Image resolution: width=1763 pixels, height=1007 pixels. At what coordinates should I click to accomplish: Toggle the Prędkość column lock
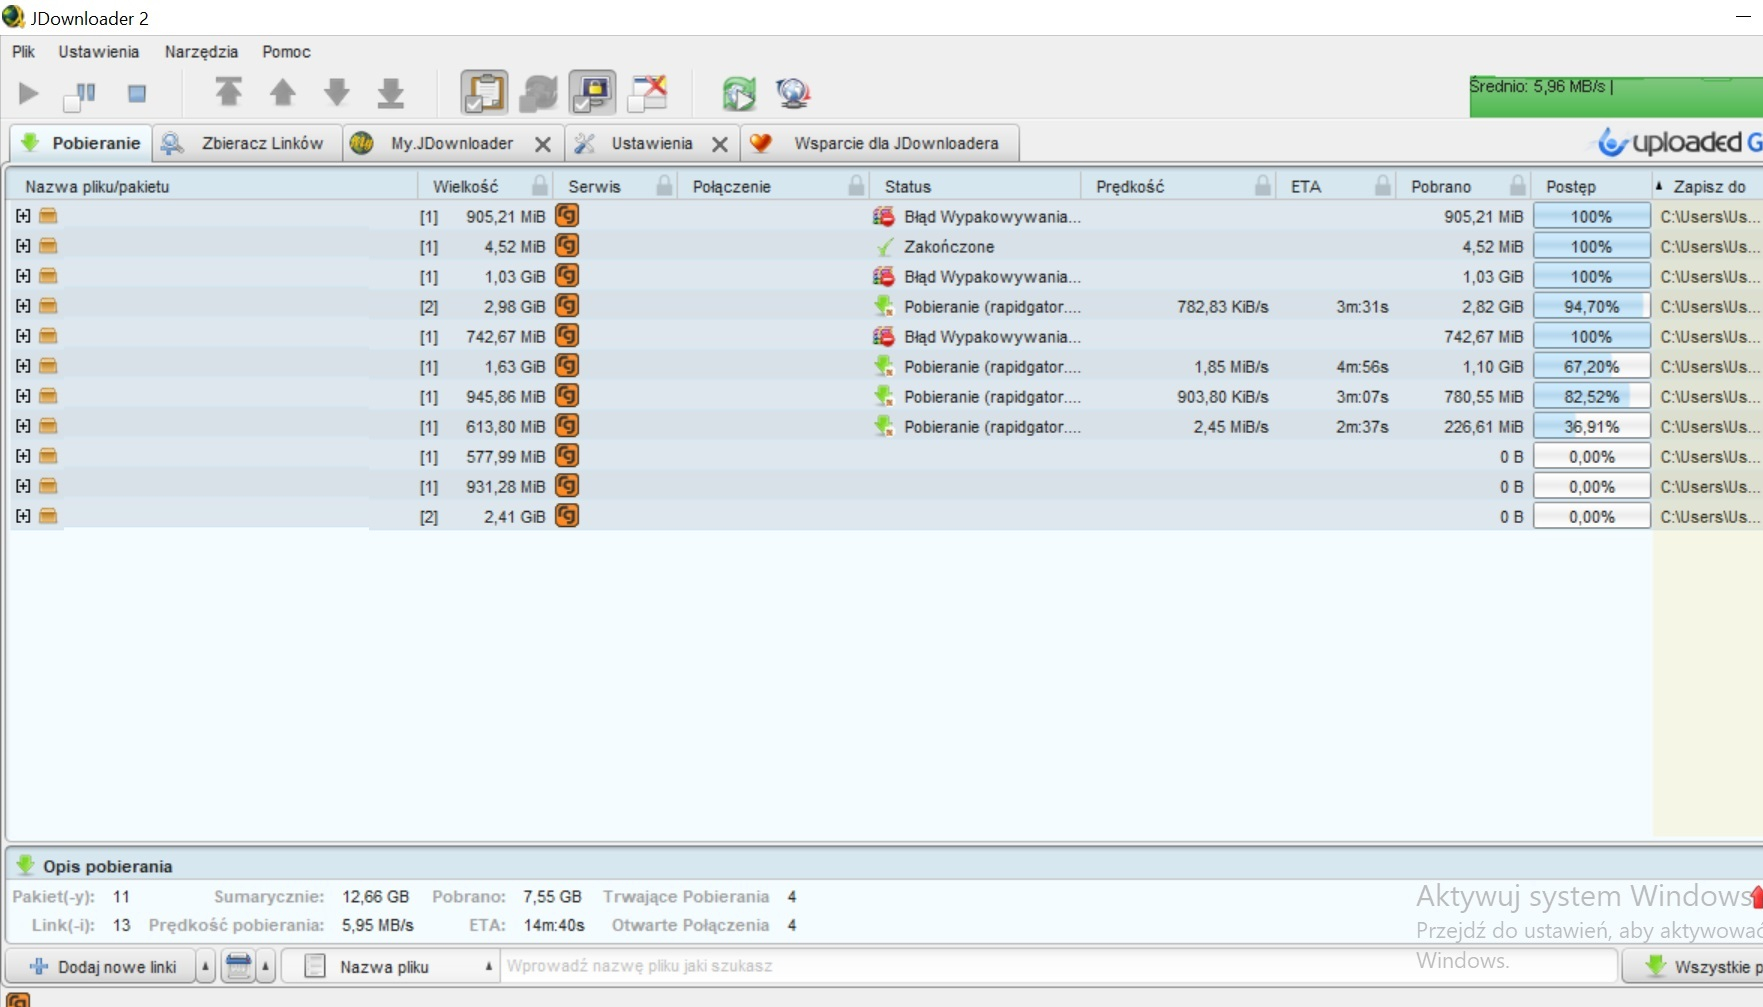1263,185
